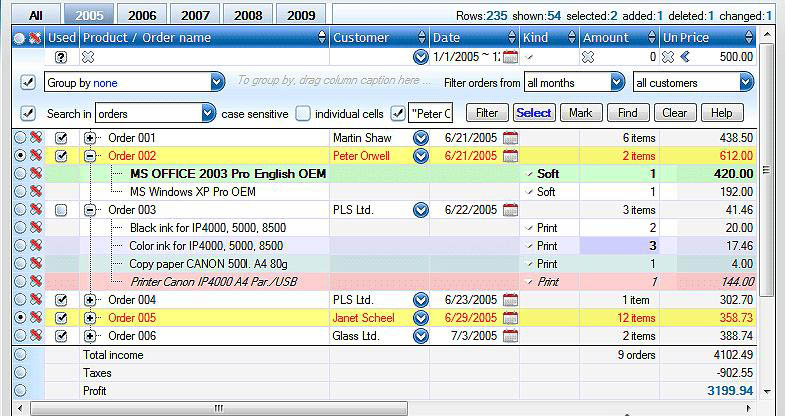This screenshot has height=416, width=785.
Task: Open calendar icon for Order 002 date
Action: (510, 156)
